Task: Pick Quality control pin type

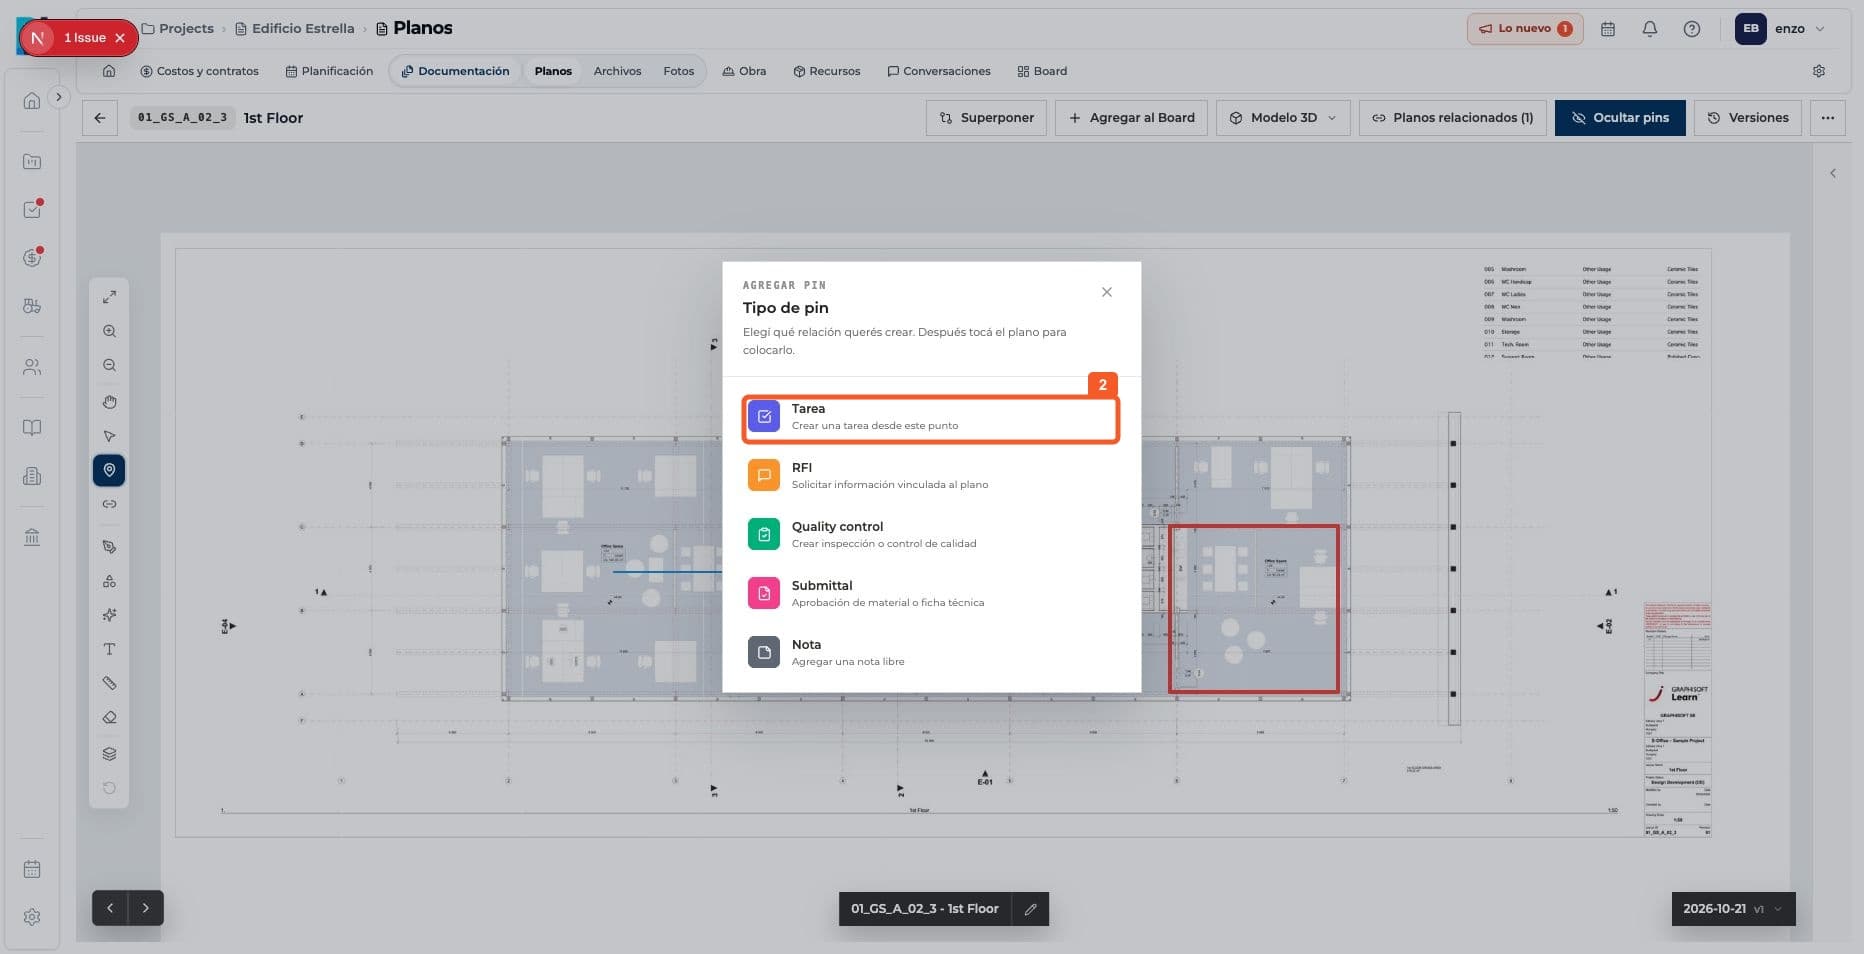Action: tap(930, 534)
